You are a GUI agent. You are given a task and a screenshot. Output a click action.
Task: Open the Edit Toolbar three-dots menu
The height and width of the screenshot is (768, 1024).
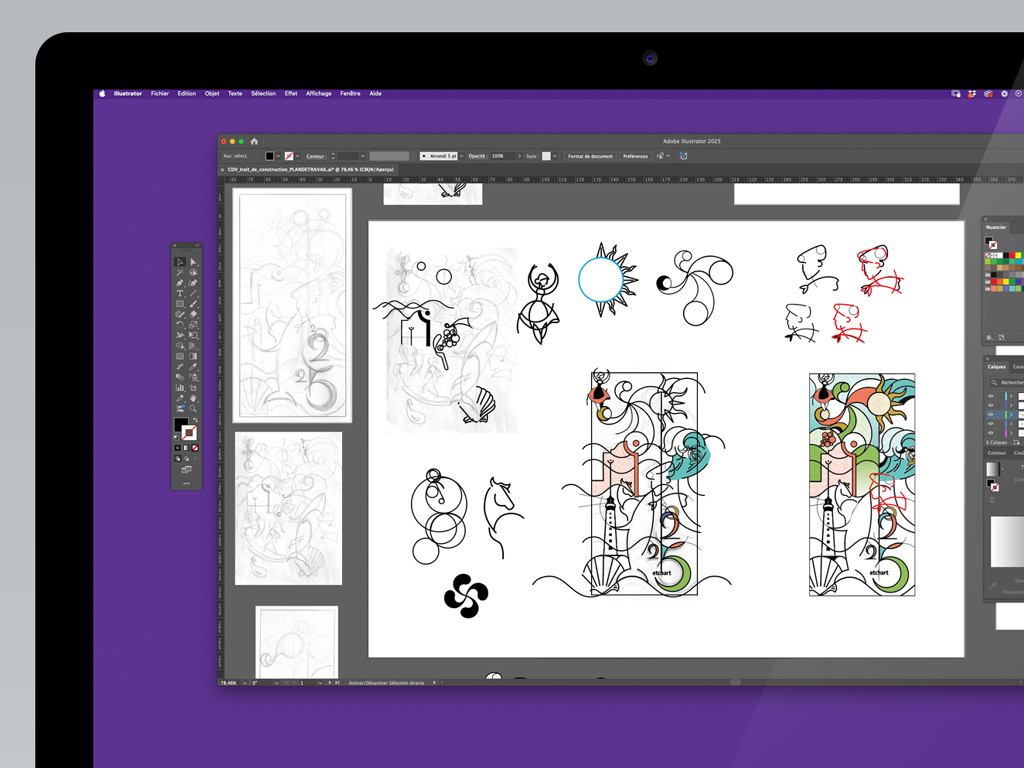[186, 483]
